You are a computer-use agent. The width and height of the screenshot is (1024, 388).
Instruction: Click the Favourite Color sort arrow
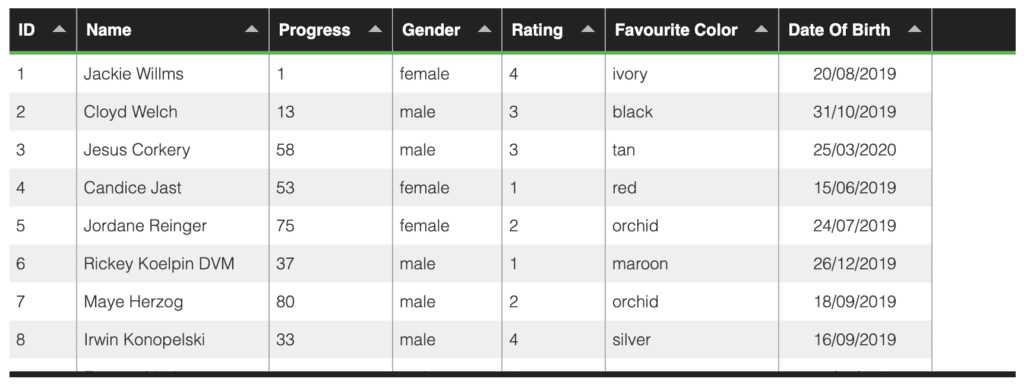(761, 29)
